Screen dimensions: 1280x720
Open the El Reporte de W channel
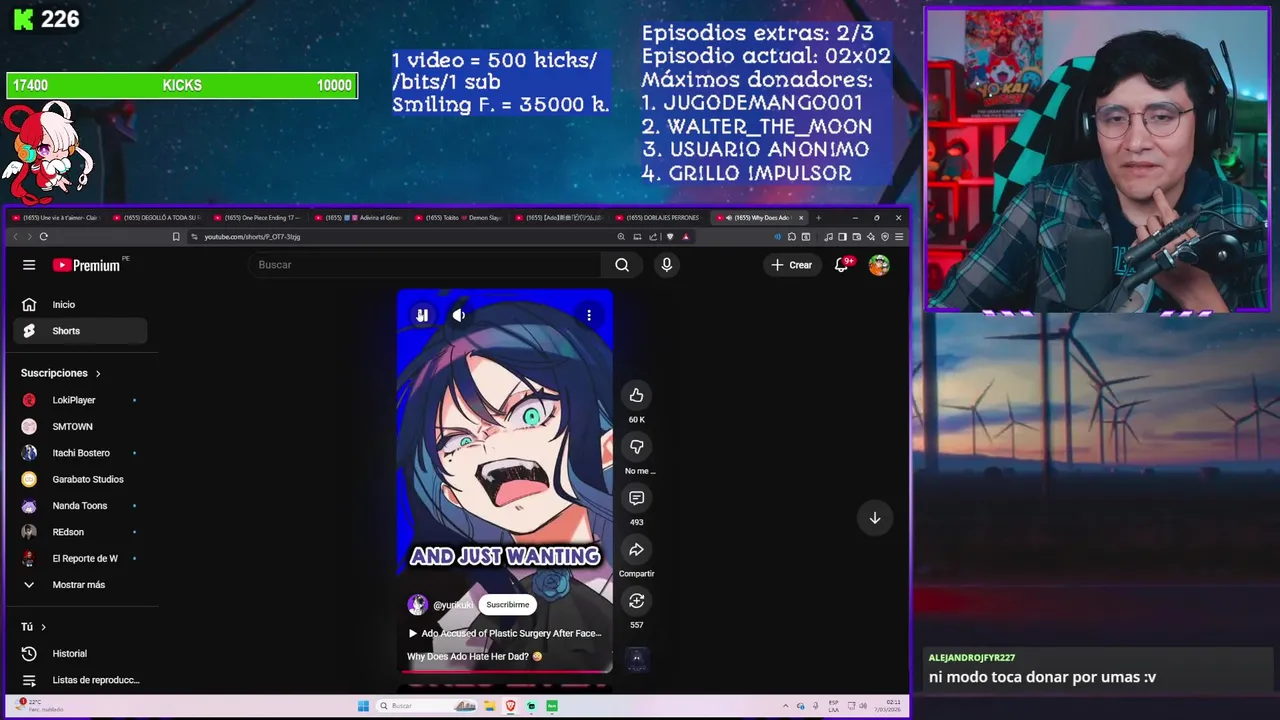coord(80,559)
